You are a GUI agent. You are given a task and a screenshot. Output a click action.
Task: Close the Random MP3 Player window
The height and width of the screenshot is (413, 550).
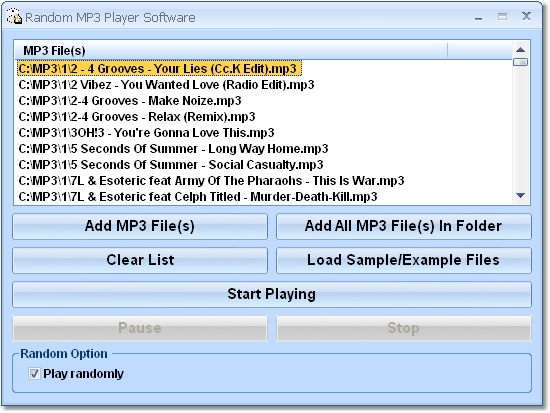pos(526,16)
